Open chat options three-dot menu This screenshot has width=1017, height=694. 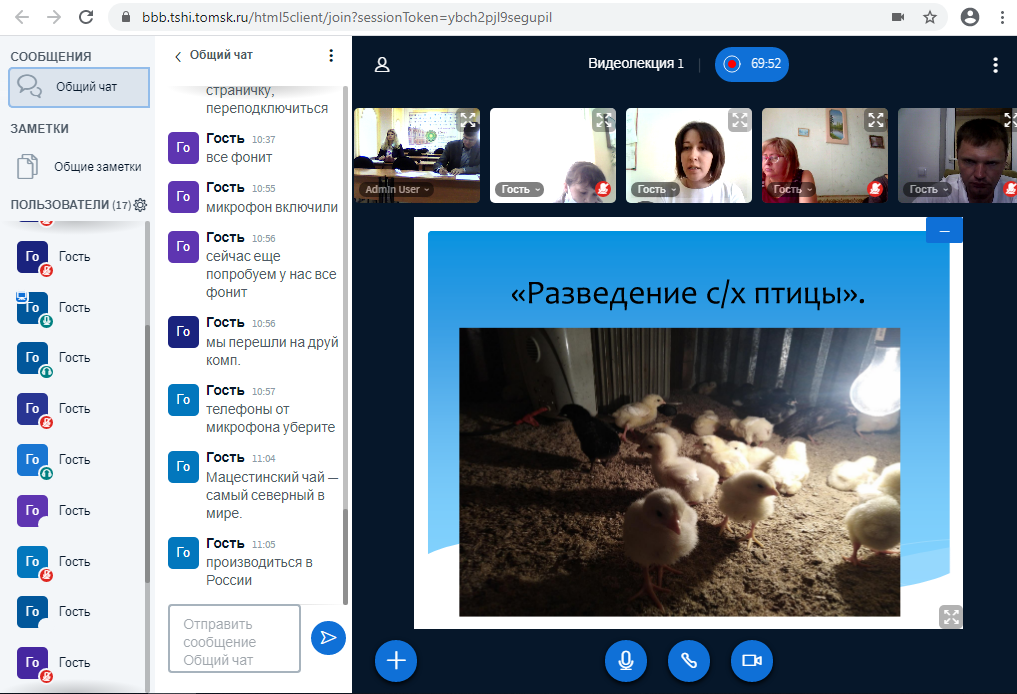click(x=332, y=56)
